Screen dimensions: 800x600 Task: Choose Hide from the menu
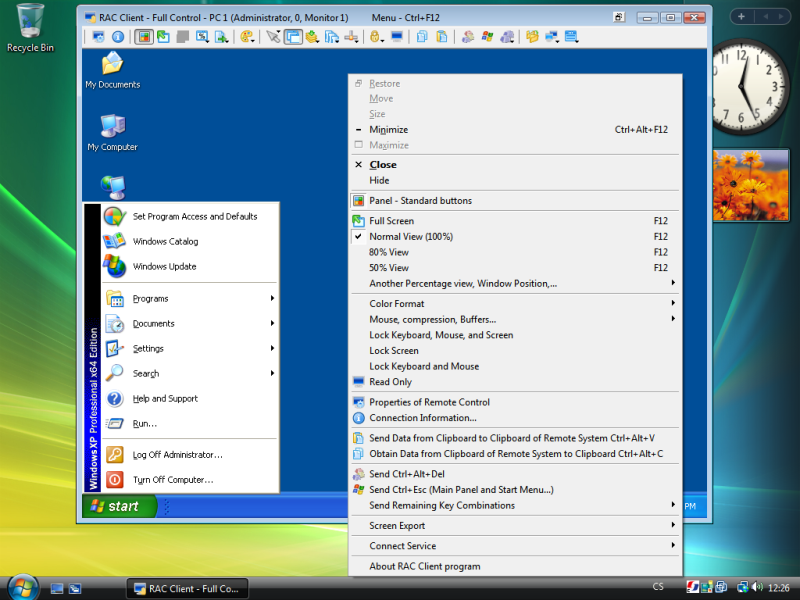515,180
